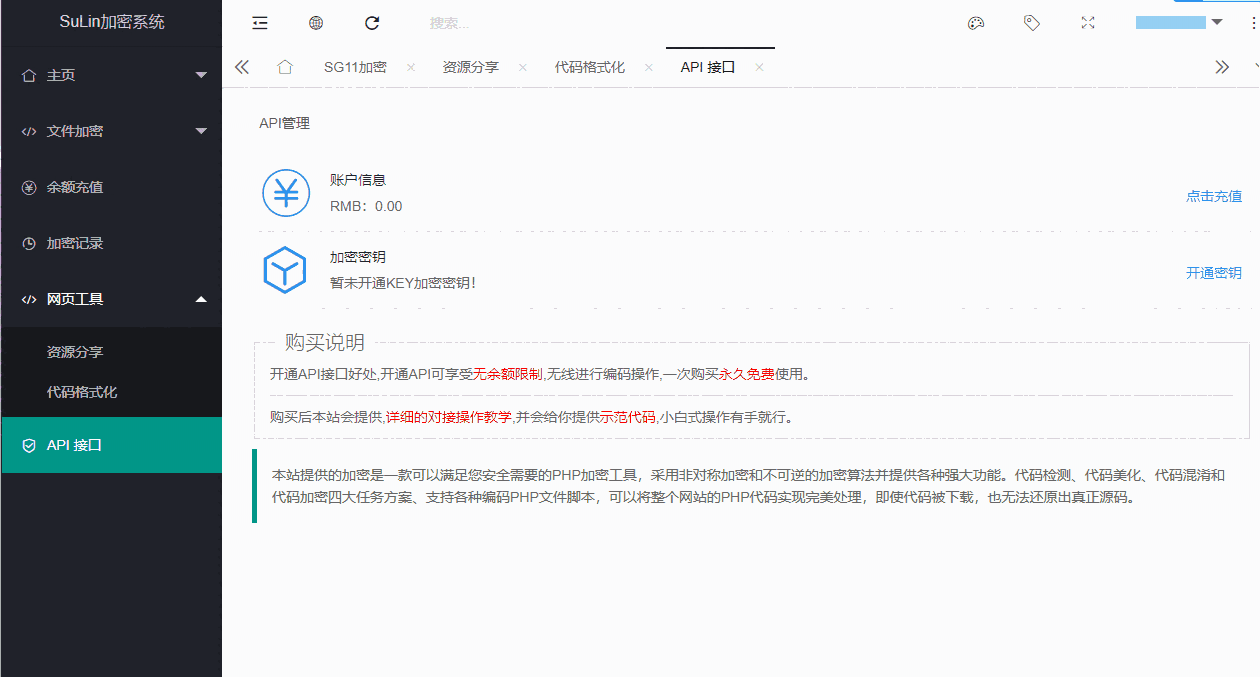The image size is (1260, 677).
Task: Switch to the 代码格式化 tab
Action: 590,67
